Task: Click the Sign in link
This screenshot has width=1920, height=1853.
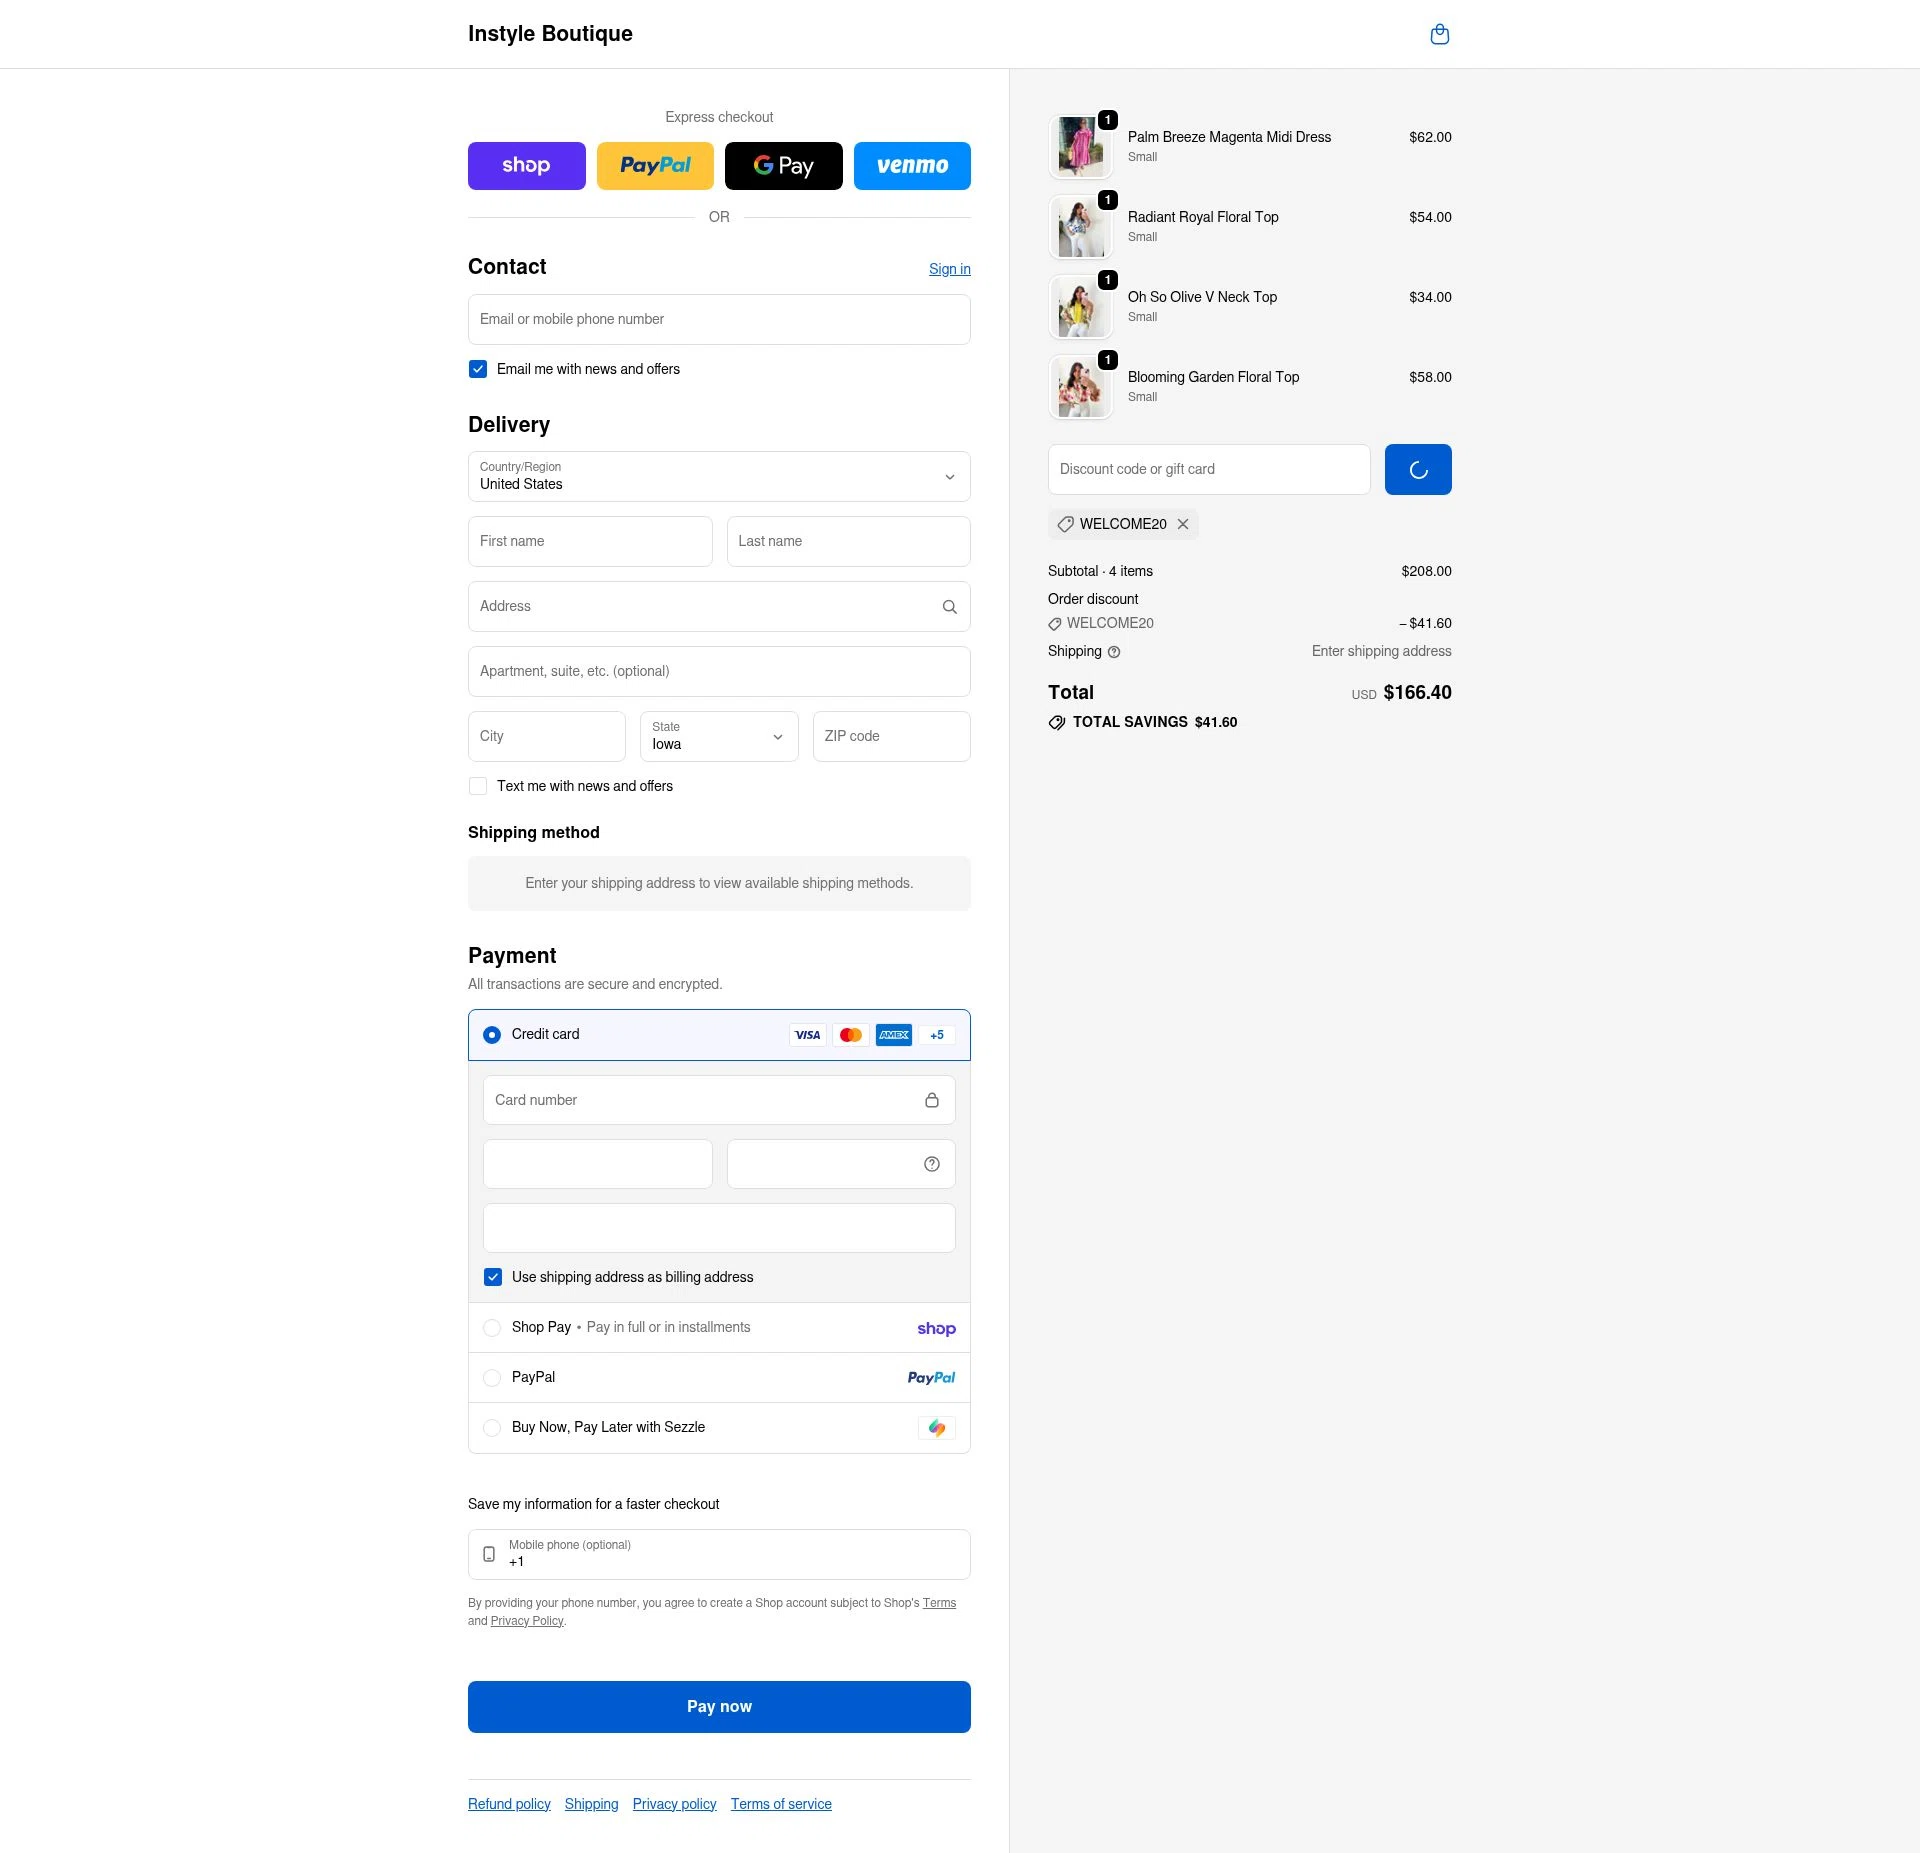Action: pos(949,269)
